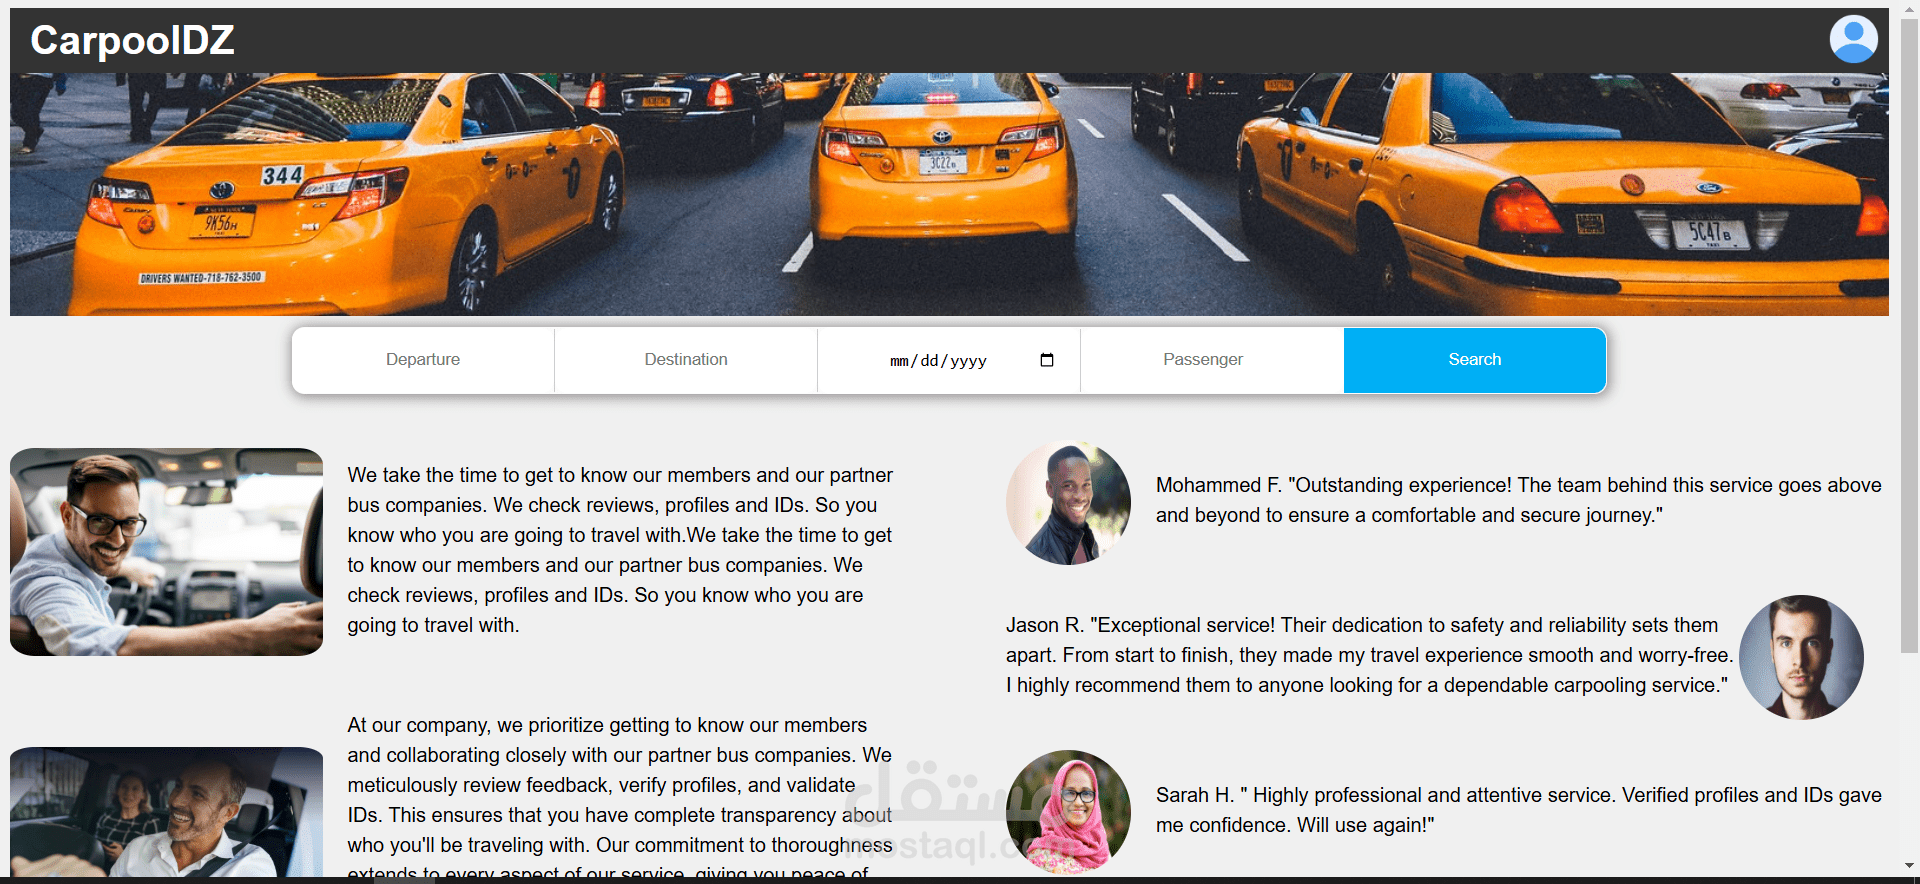
Task: Click the Jason R. testimonial text
Action: point(1369,655)
